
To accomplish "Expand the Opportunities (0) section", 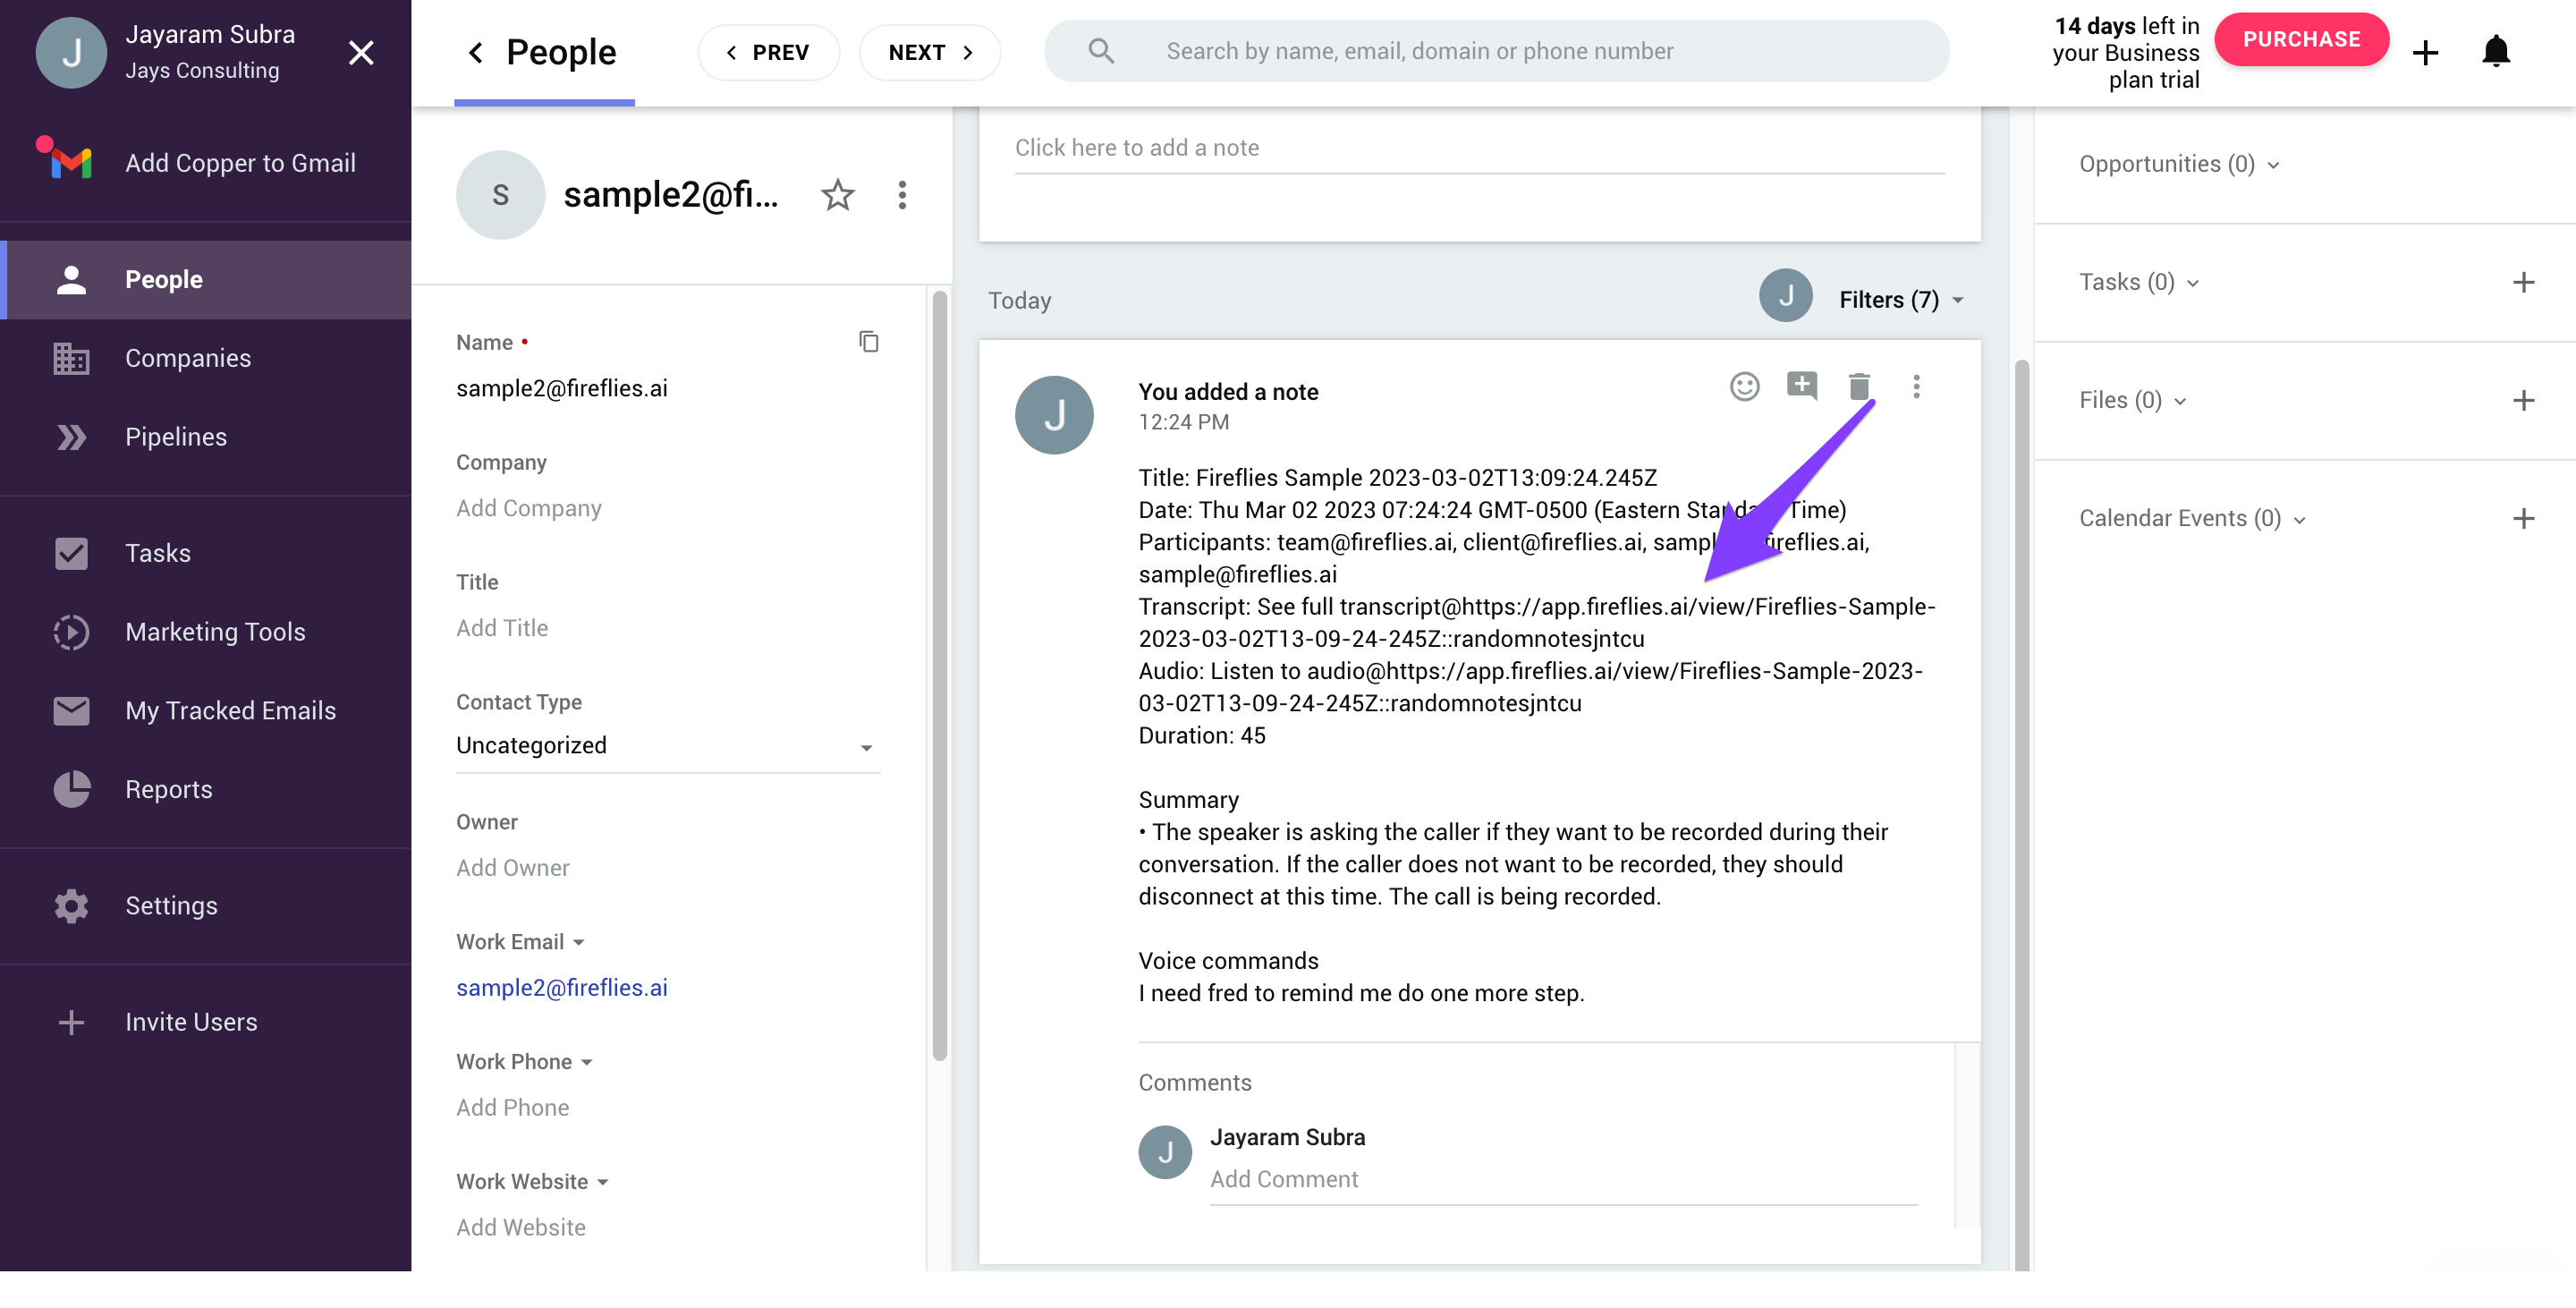I will pos(2179,164).
